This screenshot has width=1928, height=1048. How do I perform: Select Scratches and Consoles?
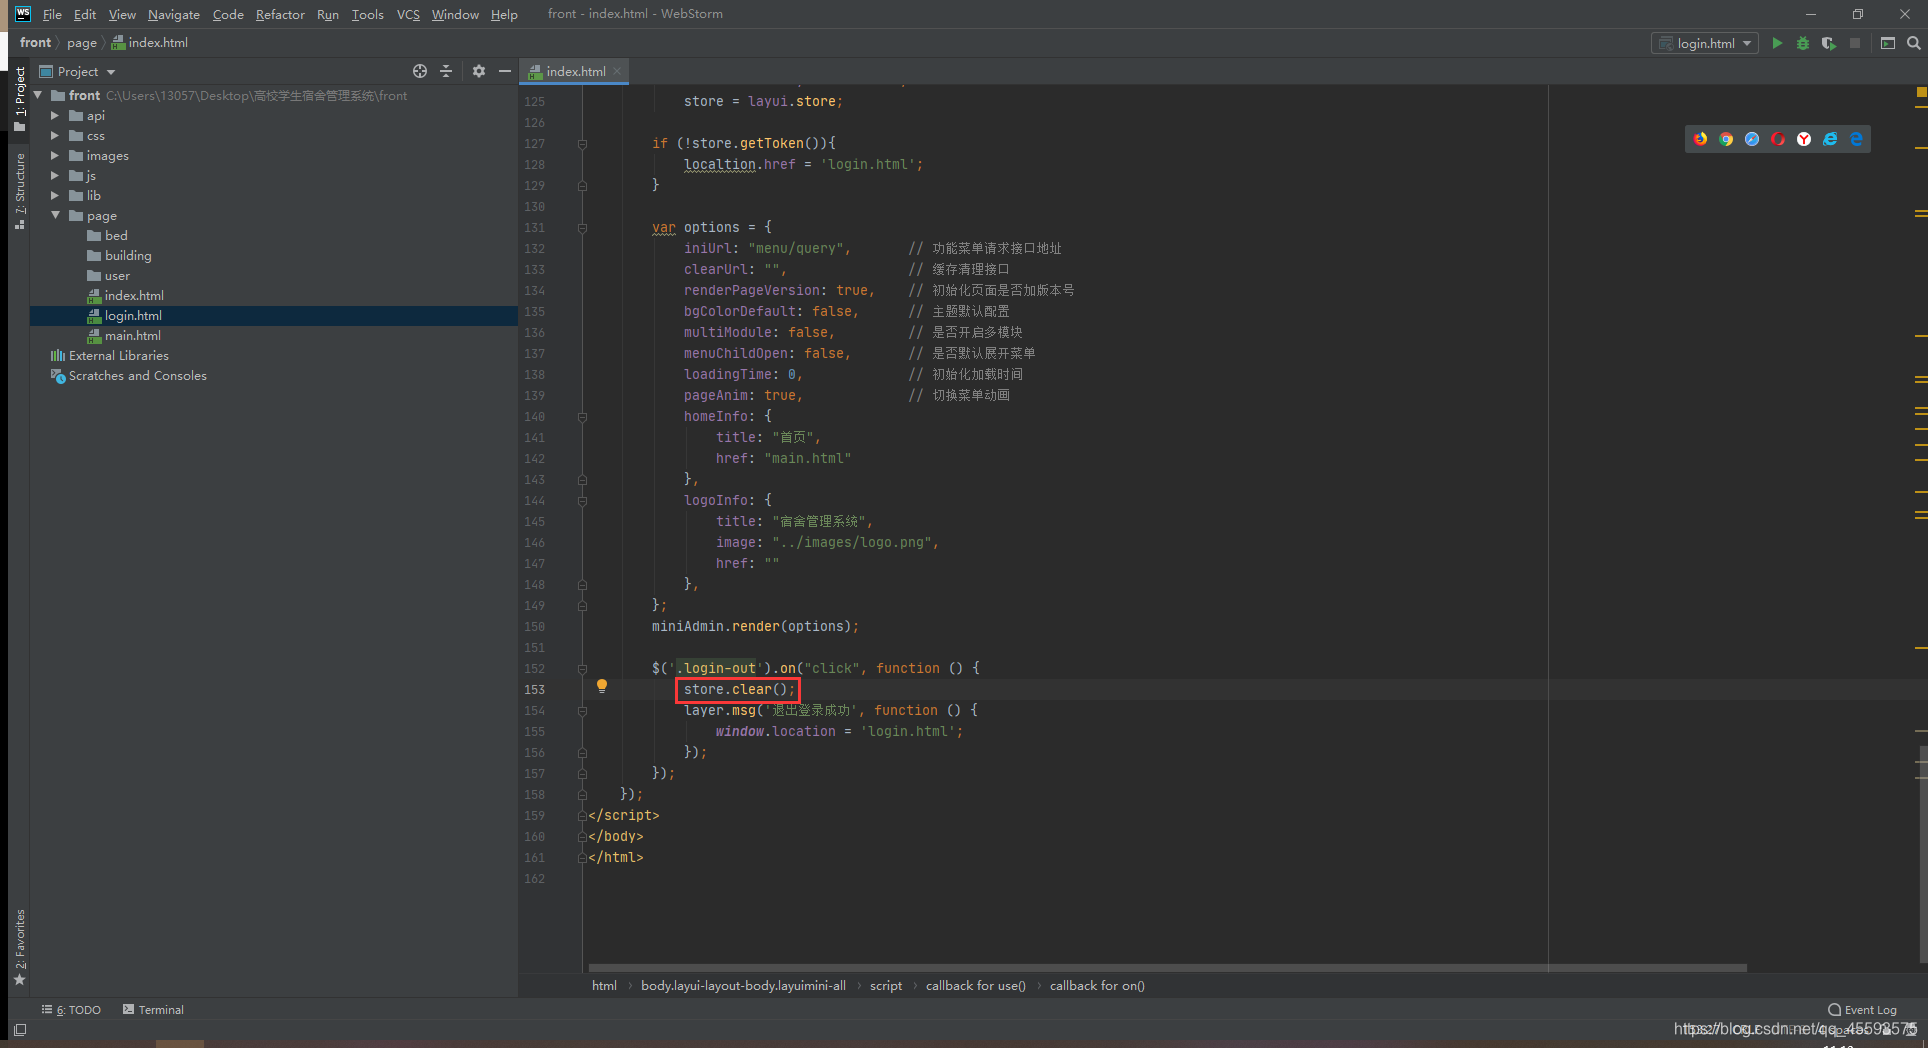click(137, 375)
